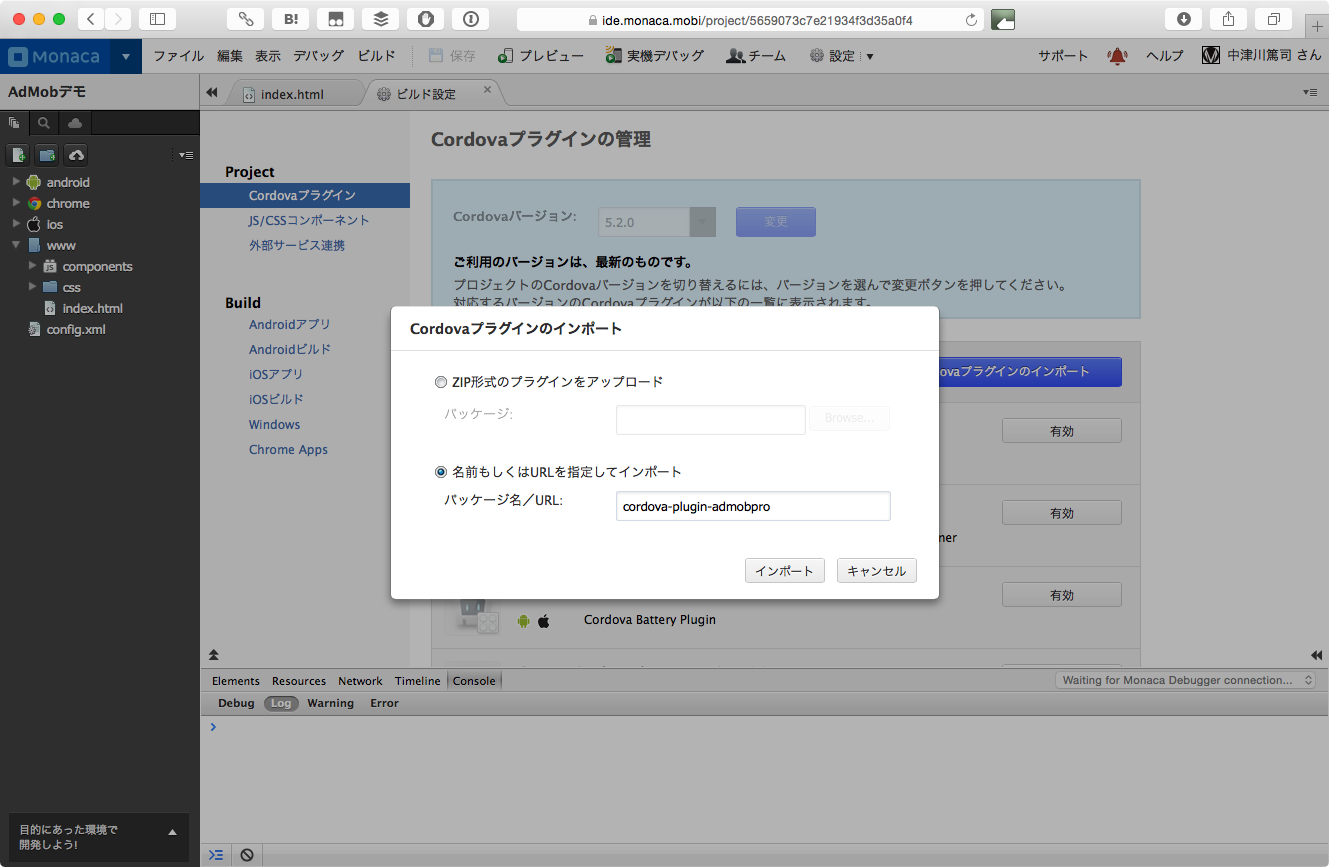This screenshot has height=867, width=1329.
Task: Click the cloud upload icon in file panel
Action: click(76, 155)
